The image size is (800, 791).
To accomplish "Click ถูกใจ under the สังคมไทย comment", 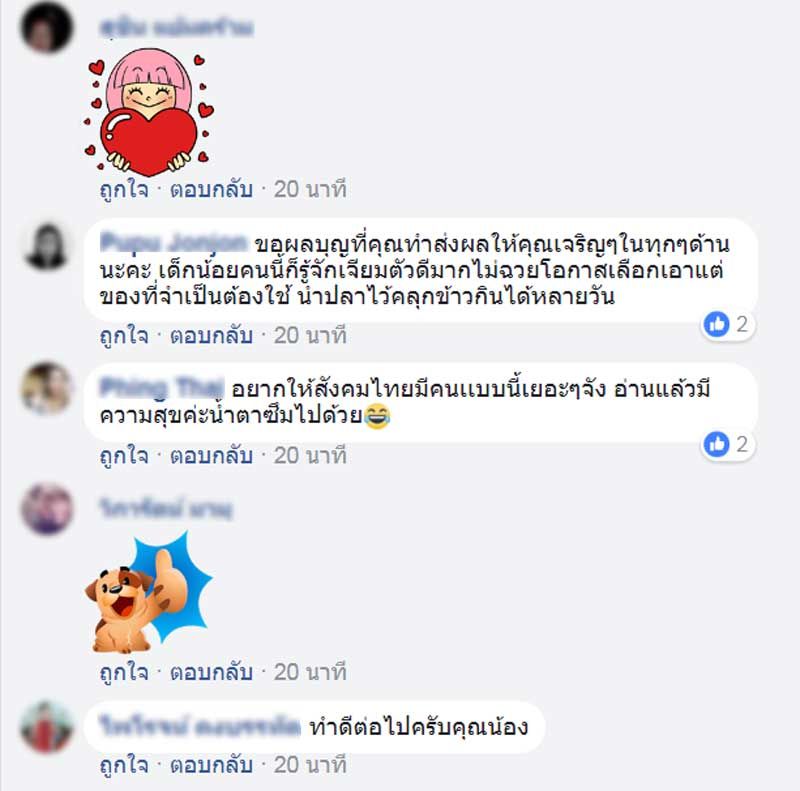I will click(124, 456).
